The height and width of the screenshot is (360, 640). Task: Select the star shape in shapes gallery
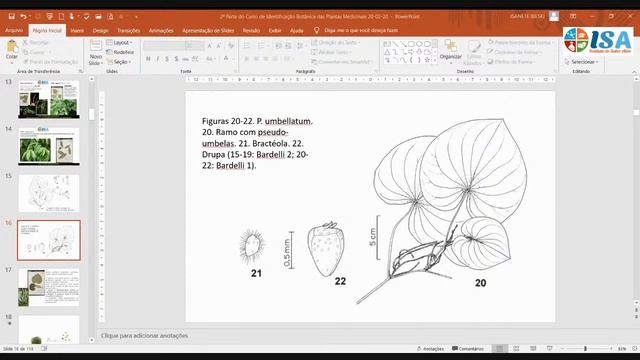(427, 60)
